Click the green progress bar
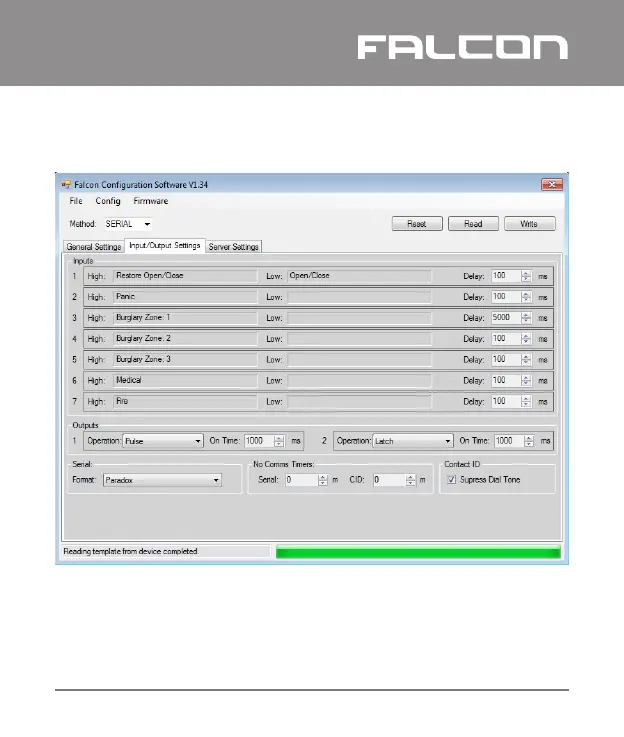Image resolution: width=624 pixels, height=737 pixels. click(418, 552)
